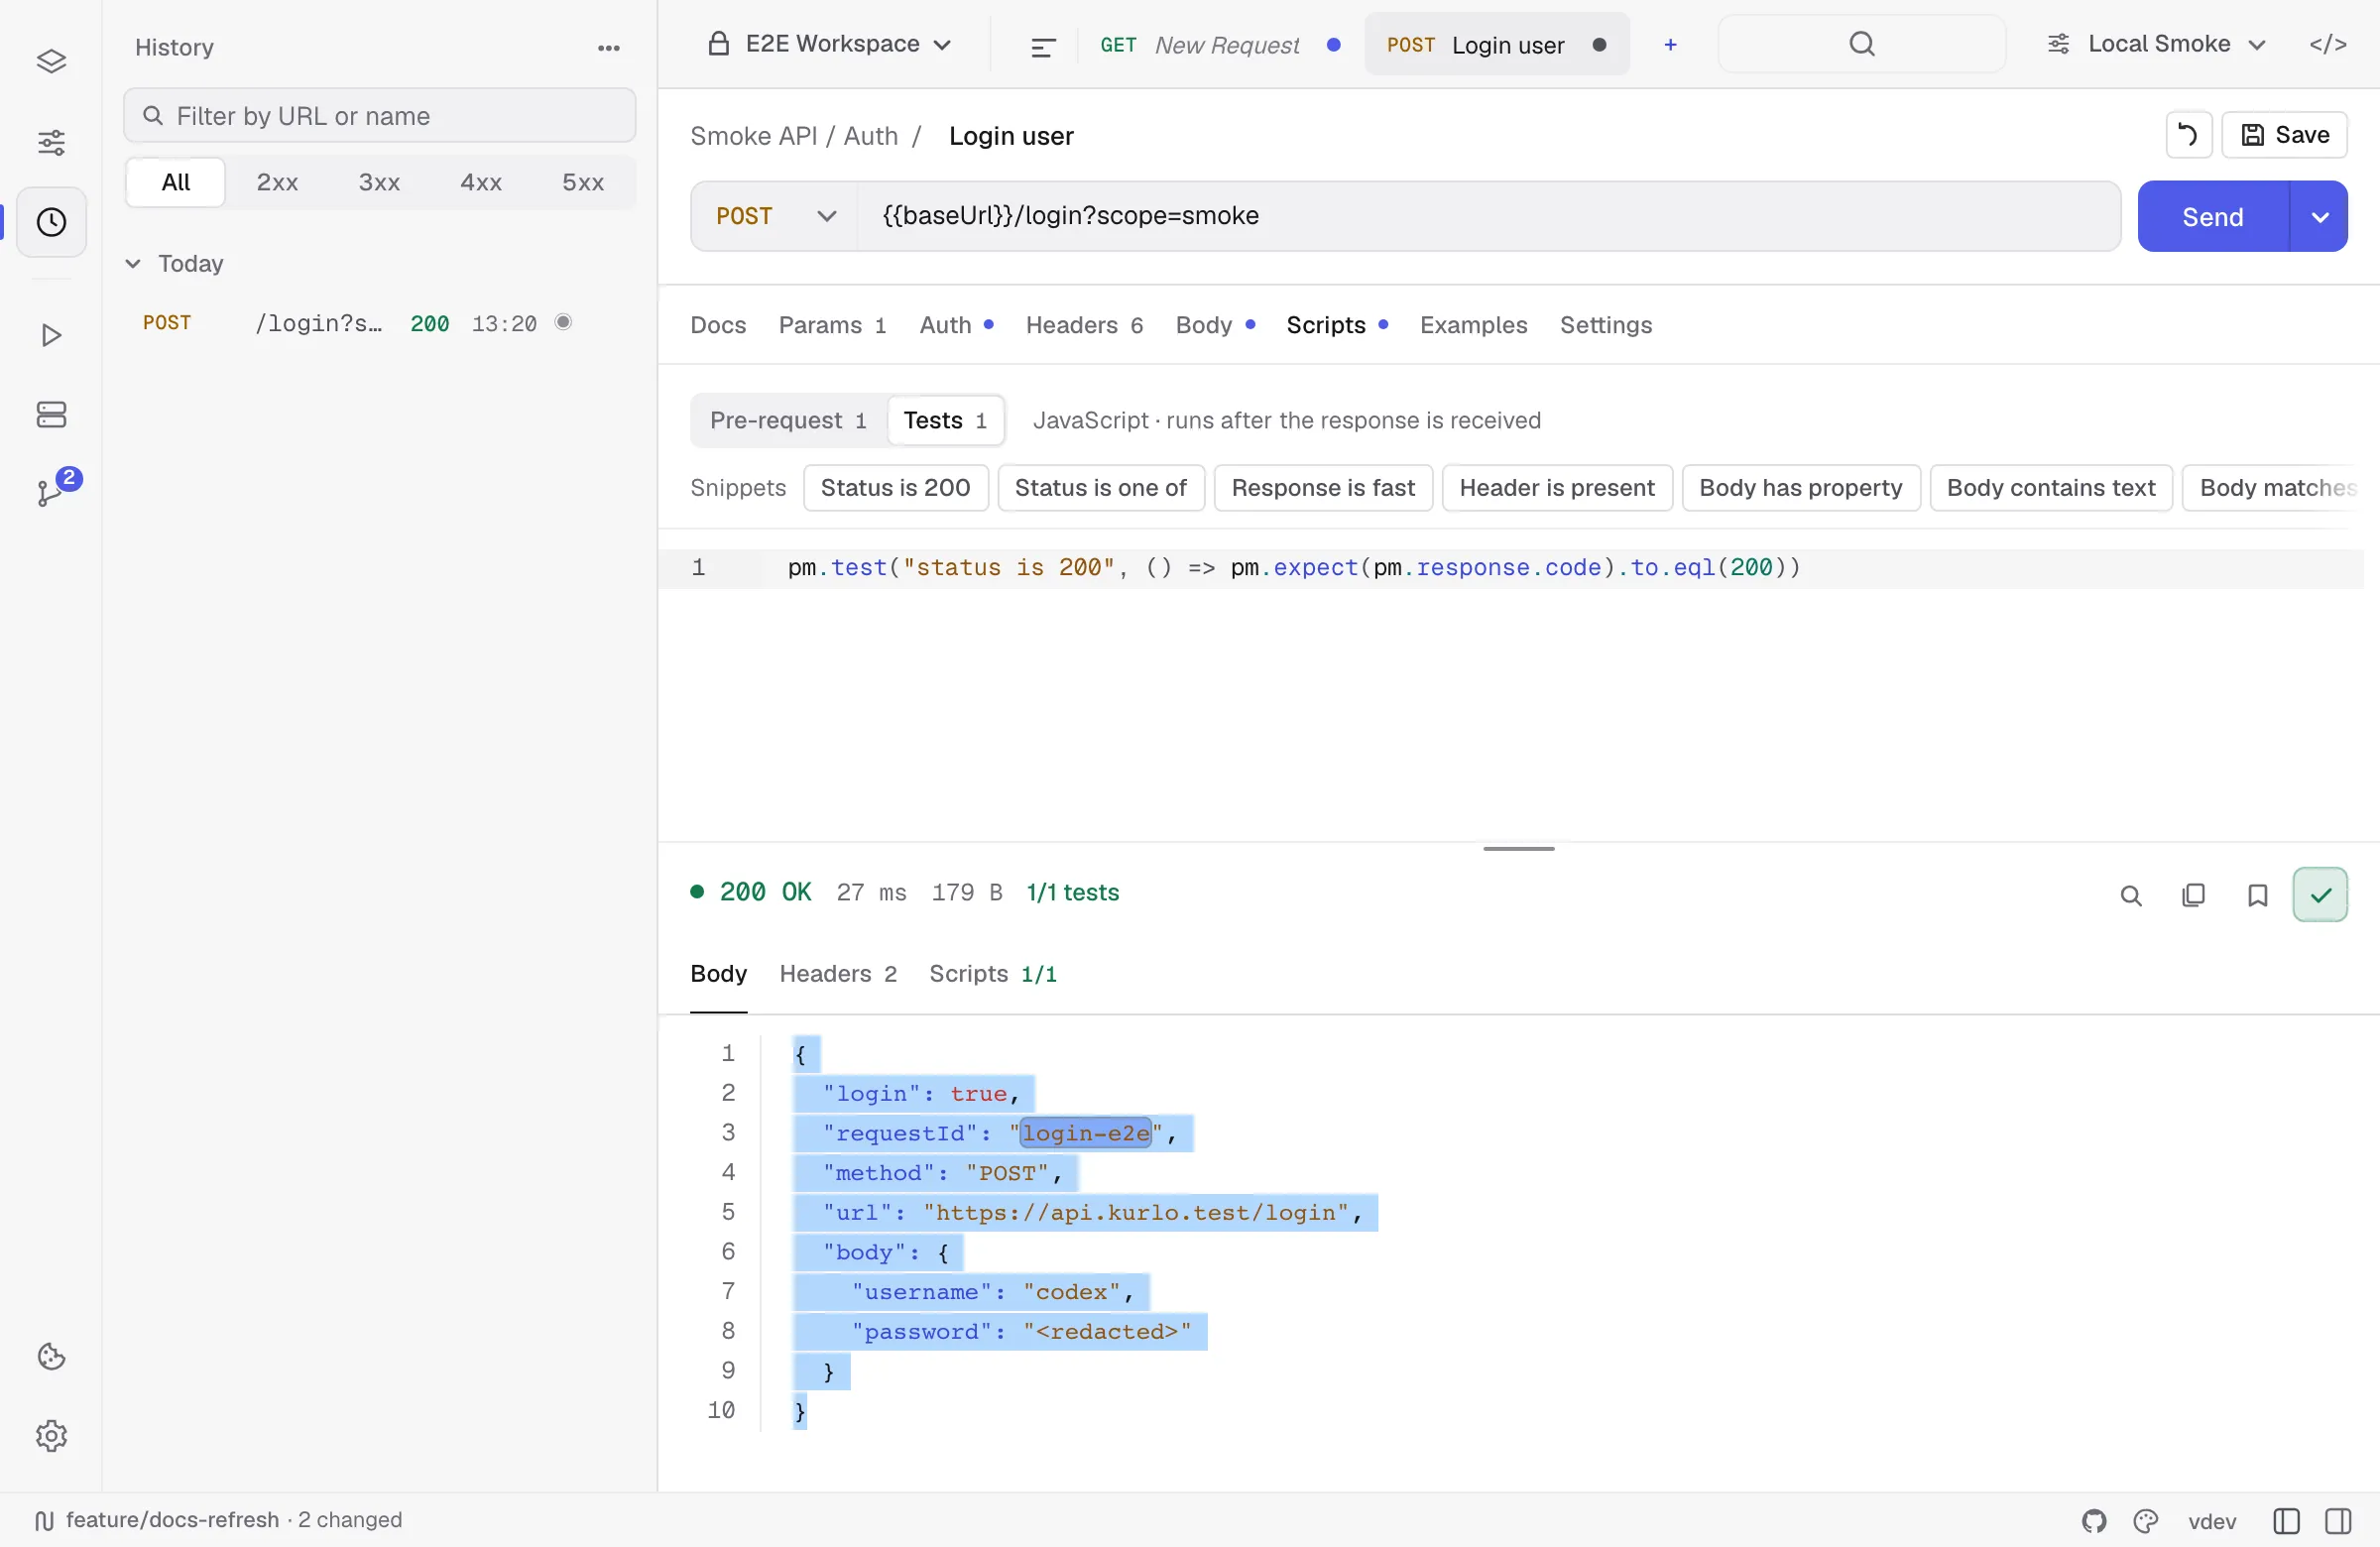
Task: Open the Send options dropdown arrow
Action: click(x=2319, y=216)
